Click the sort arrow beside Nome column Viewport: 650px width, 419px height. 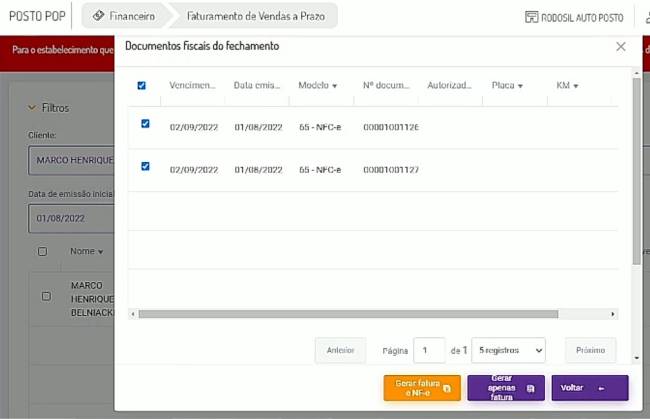tap(101, 252)
